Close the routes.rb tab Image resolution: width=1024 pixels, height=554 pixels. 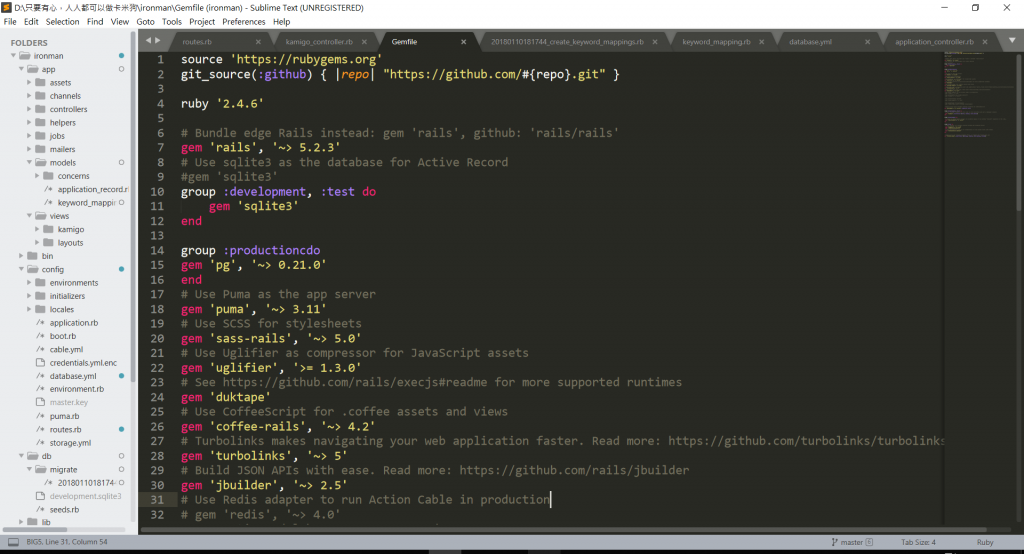[258, 42]
